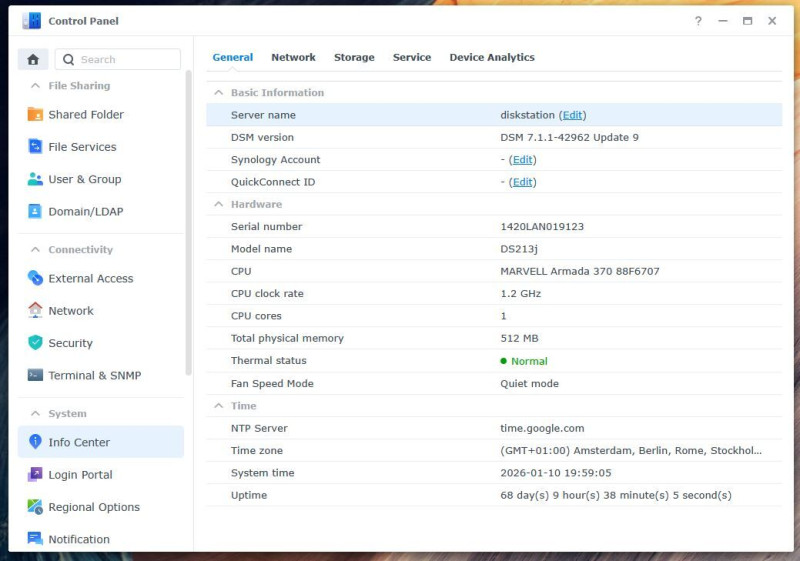Click the Fan Speed Mode label
Viewport: 800px width, 561px height.
[x=272, y=384]
